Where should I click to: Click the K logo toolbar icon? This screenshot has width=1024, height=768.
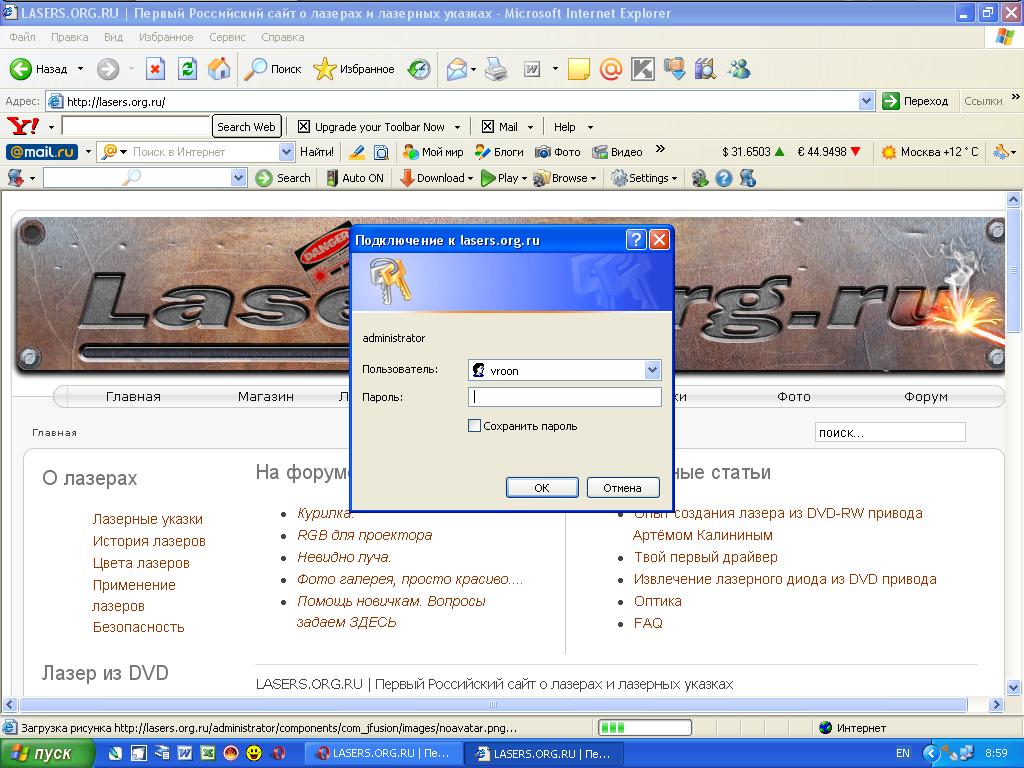click(x=643, y=69)
